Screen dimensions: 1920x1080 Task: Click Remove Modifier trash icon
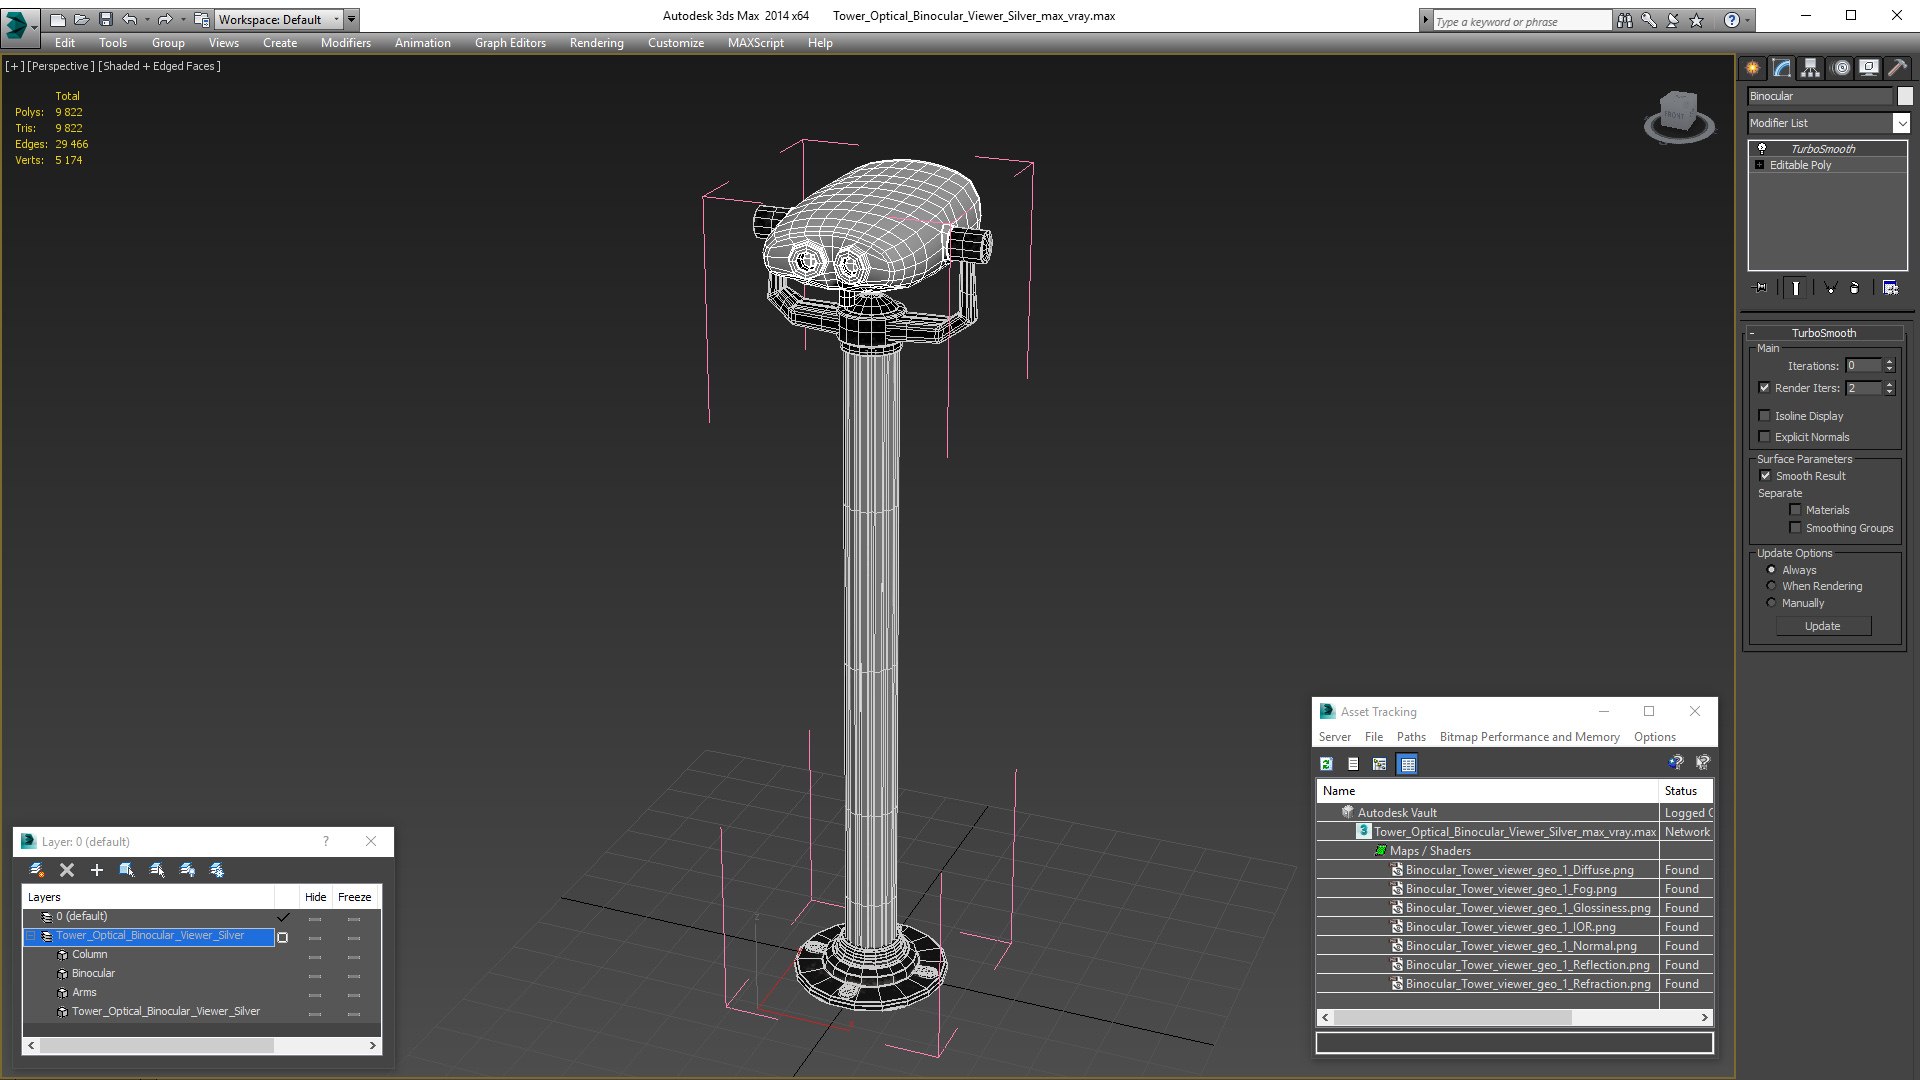pos(1855,288)
